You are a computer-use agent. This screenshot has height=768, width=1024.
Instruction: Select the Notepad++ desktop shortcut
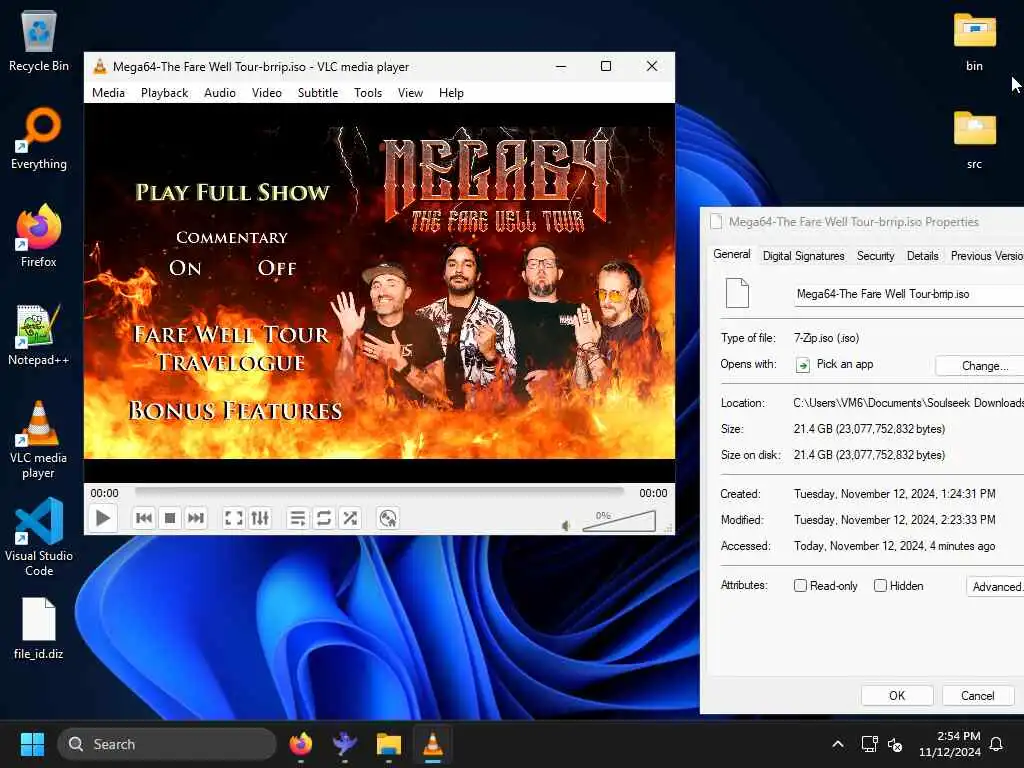click(38, 335)
